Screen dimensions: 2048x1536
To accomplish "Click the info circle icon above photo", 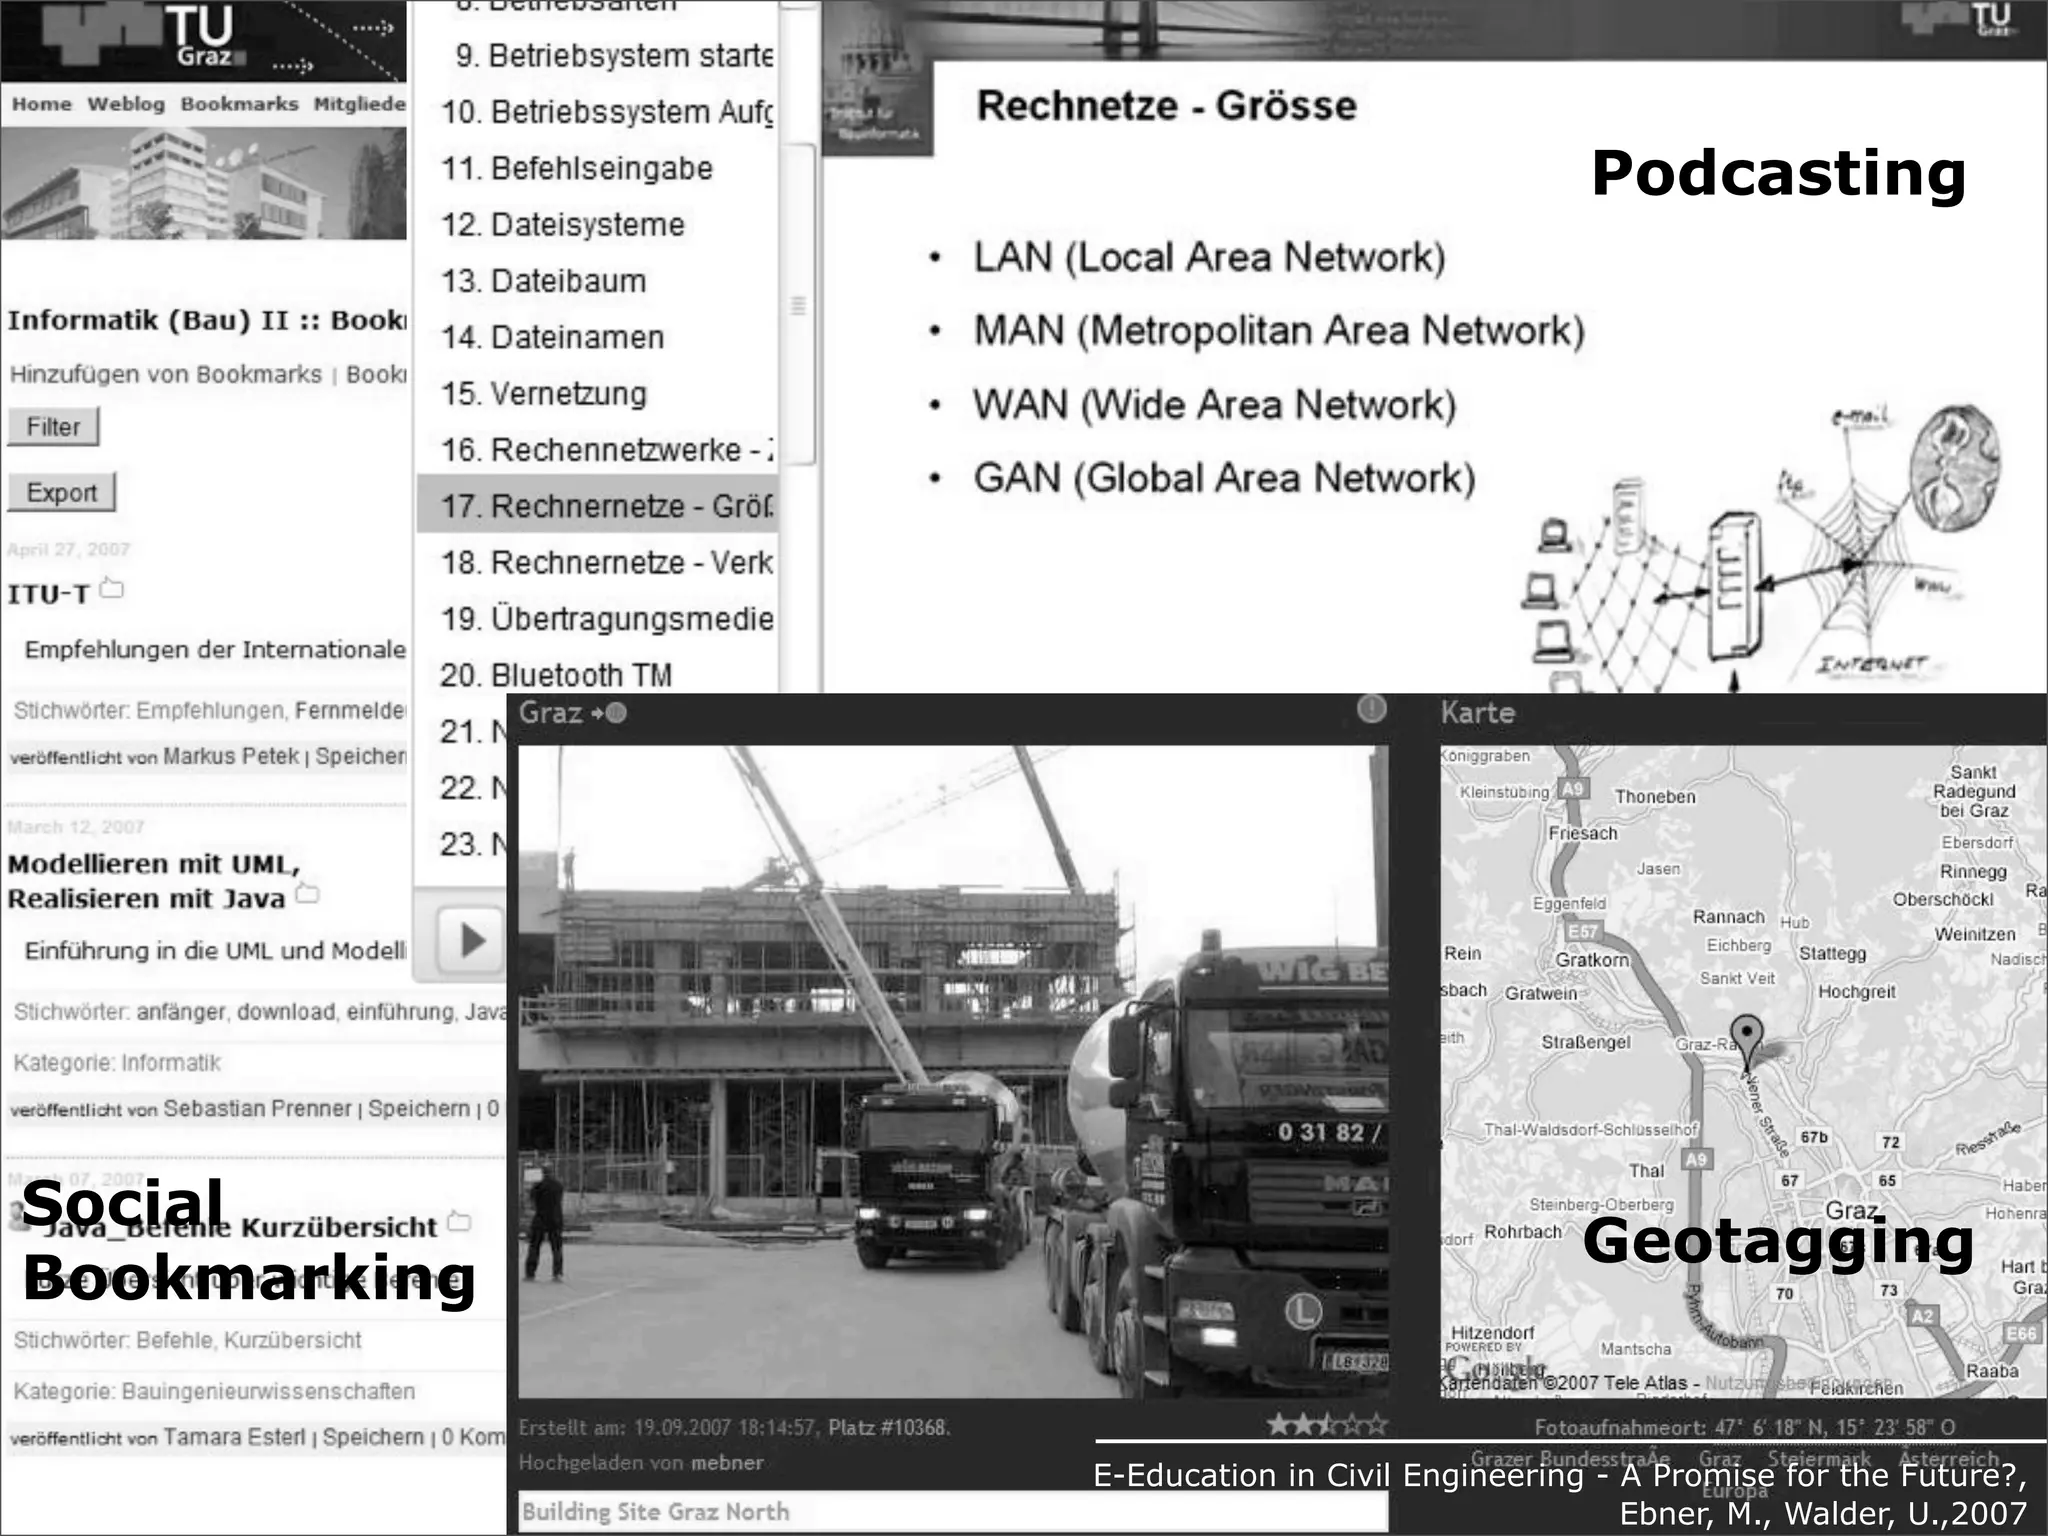I will pos(1371,709).
